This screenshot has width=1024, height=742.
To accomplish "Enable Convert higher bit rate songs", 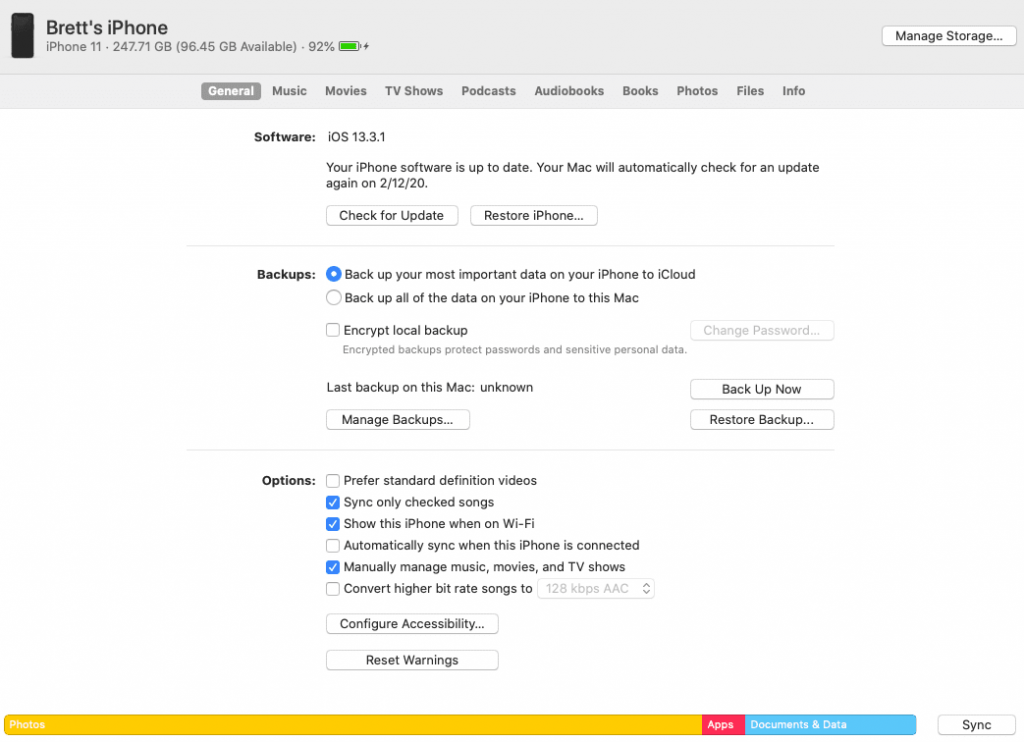I will pos(332,589).
